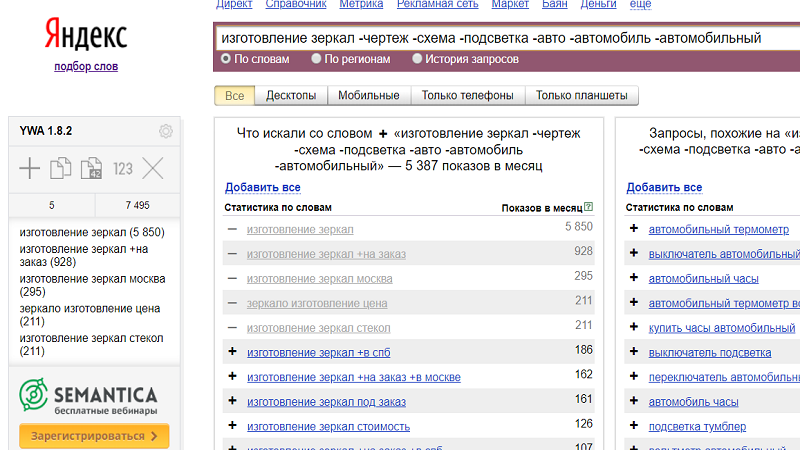Viewport: 800px width, 450px height.
Task: Open the 'подсветка тумблер' query link
Action: point(697,427)
